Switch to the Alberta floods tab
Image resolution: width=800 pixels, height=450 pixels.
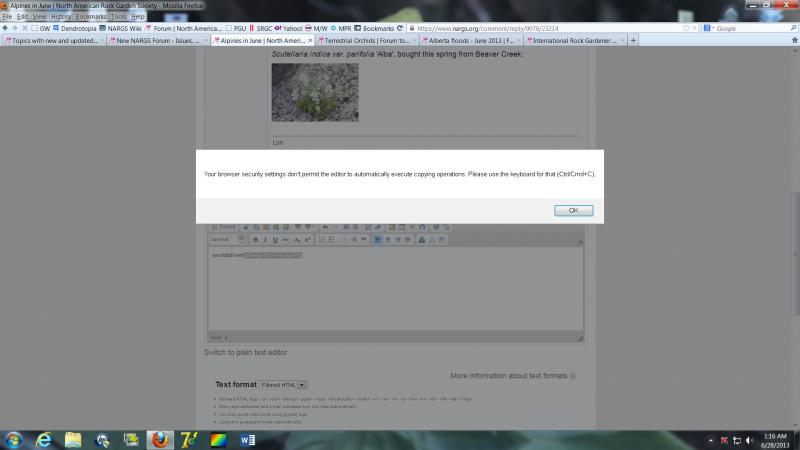coord(467,40)
